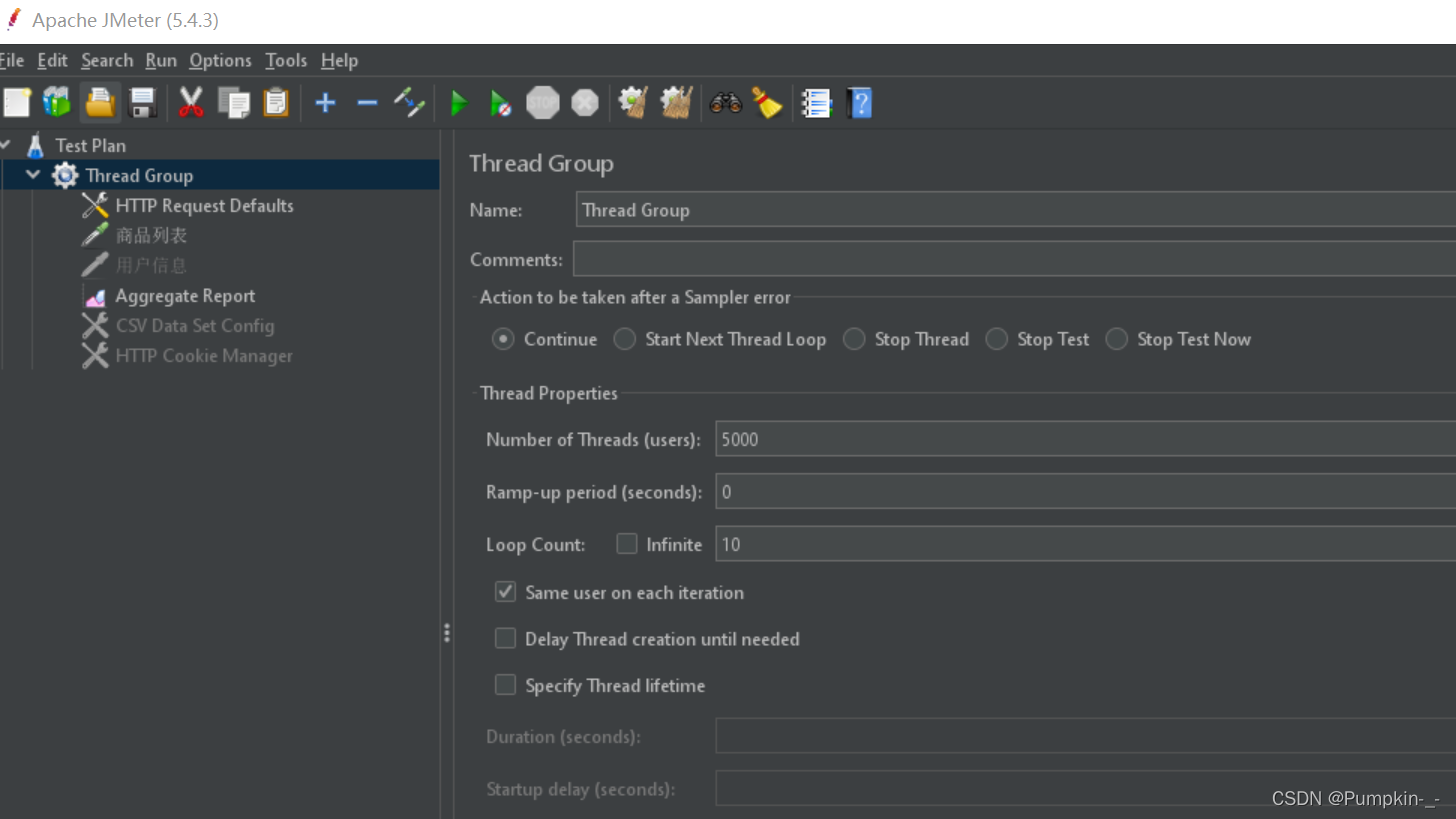This screenshot has width=1456, height=819.
Task: Click the Aggregate Report node icon
Action: pos(95,296)
